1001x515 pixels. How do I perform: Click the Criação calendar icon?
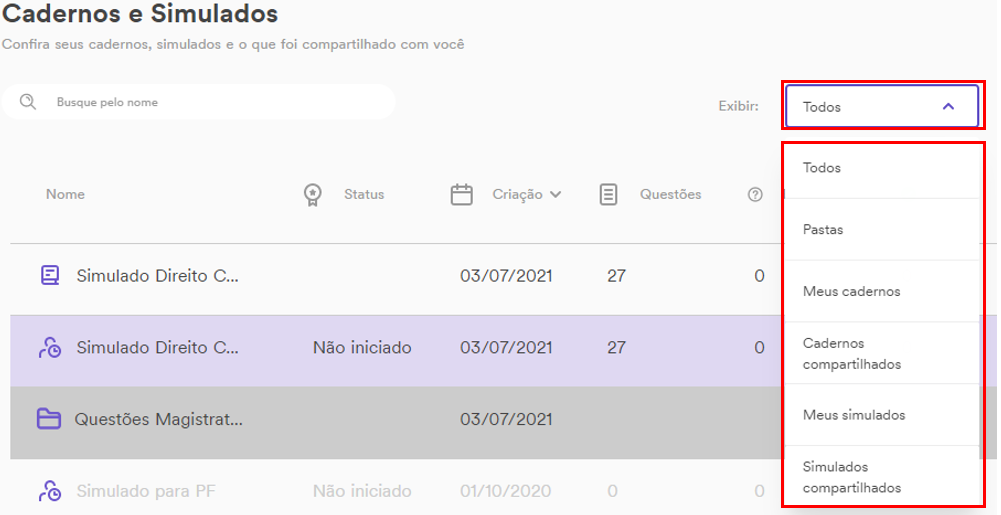click(x=462, y=195)
